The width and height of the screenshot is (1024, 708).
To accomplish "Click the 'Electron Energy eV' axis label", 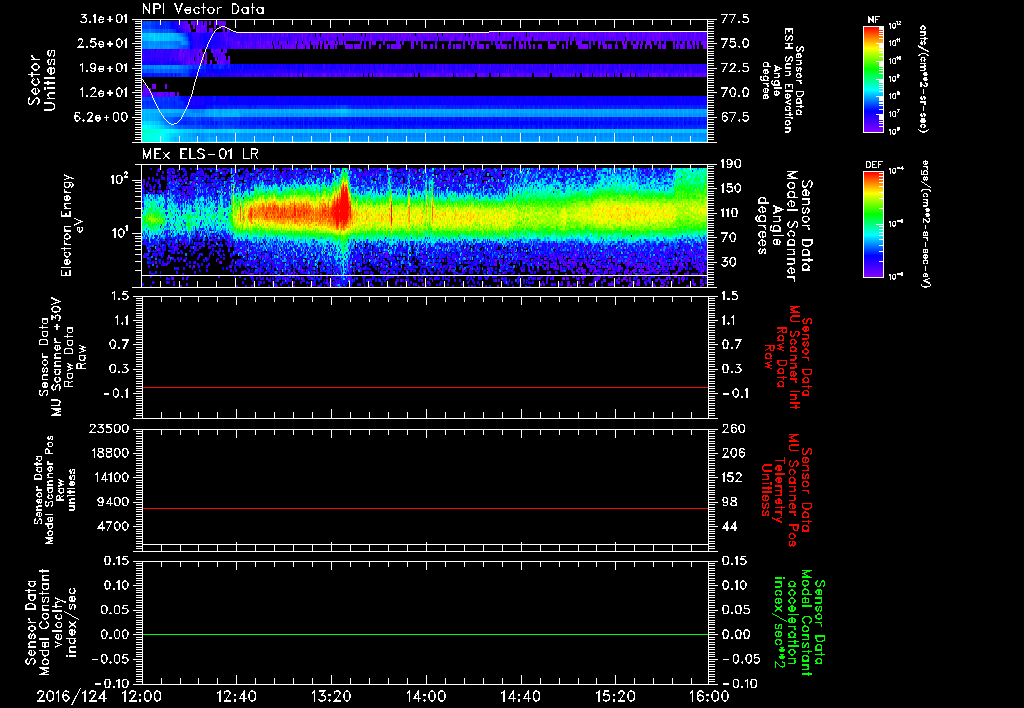I will point(72,225).
